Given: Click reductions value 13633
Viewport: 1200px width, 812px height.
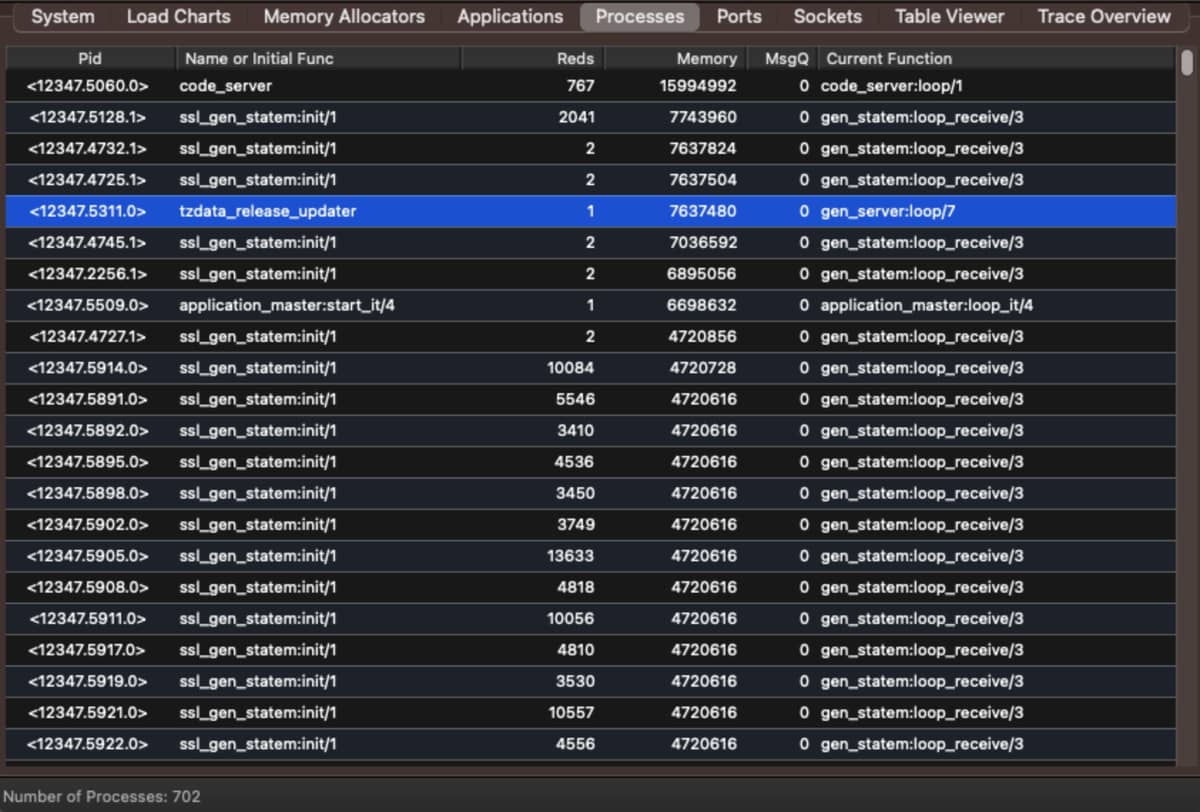Looking at the screenshot, I should pos(571,556).
